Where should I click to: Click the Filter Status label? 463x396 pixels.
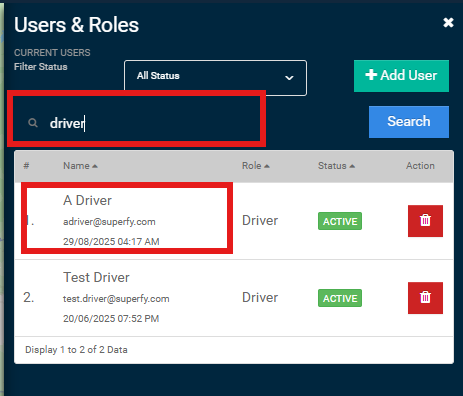point(41,67)
